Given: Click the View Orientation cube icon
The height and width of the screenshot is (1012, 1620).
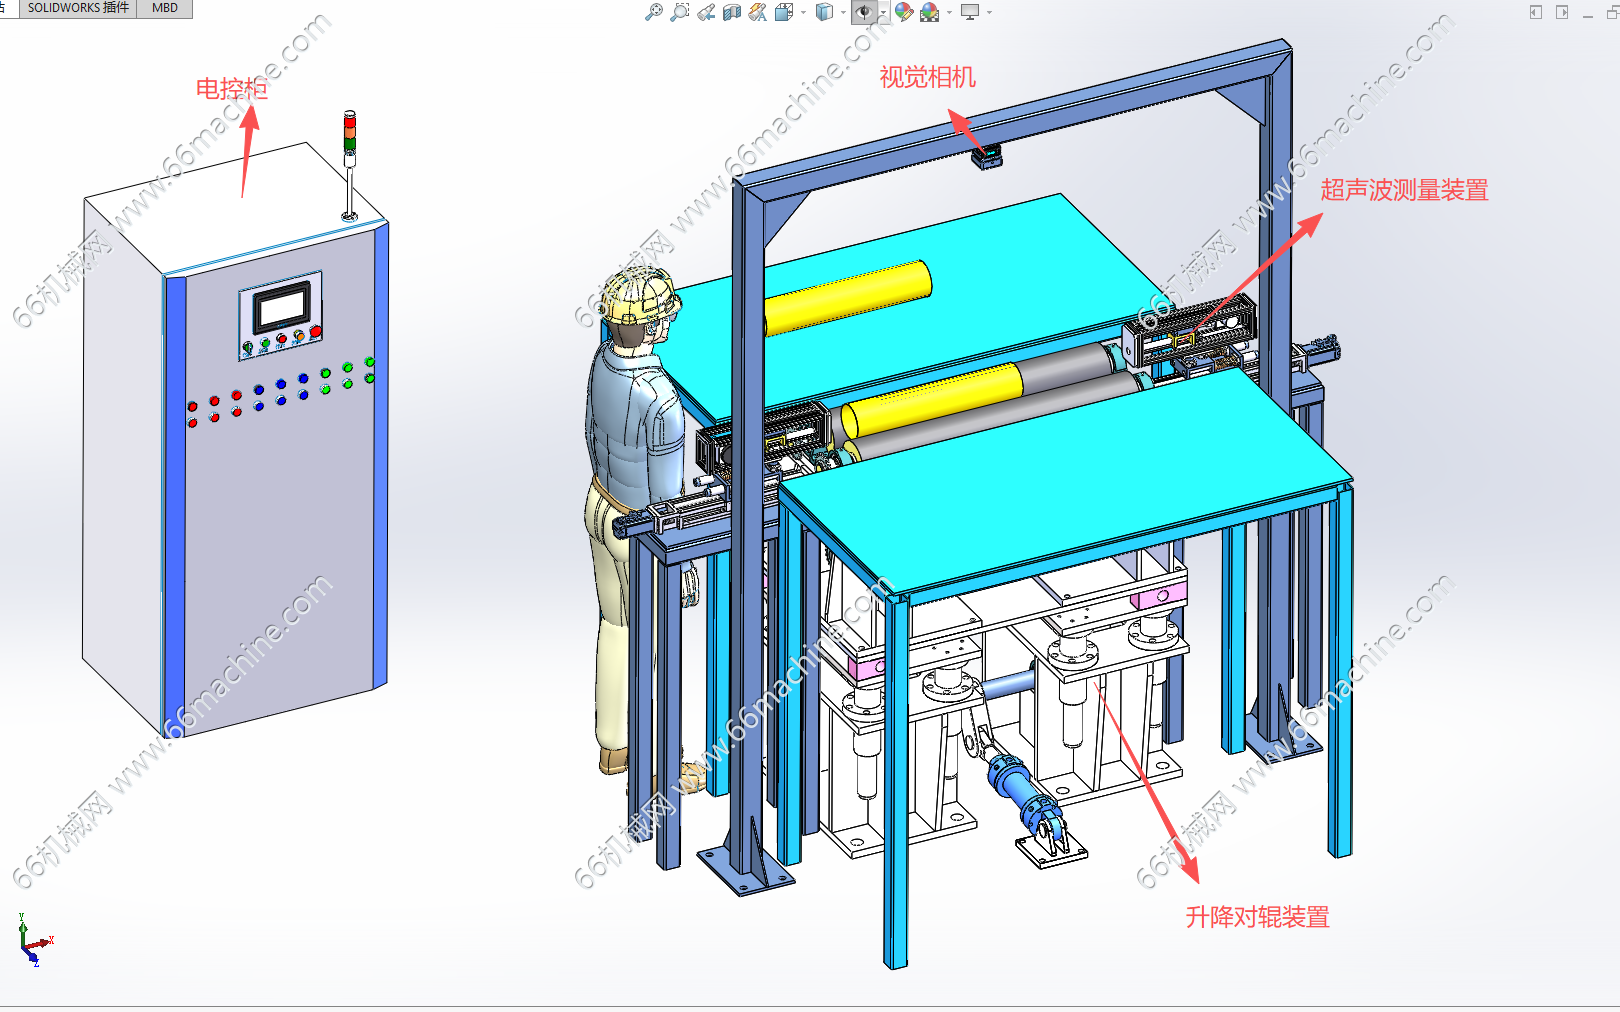Looking at the screenshot, I should click(x=784, y=12).
